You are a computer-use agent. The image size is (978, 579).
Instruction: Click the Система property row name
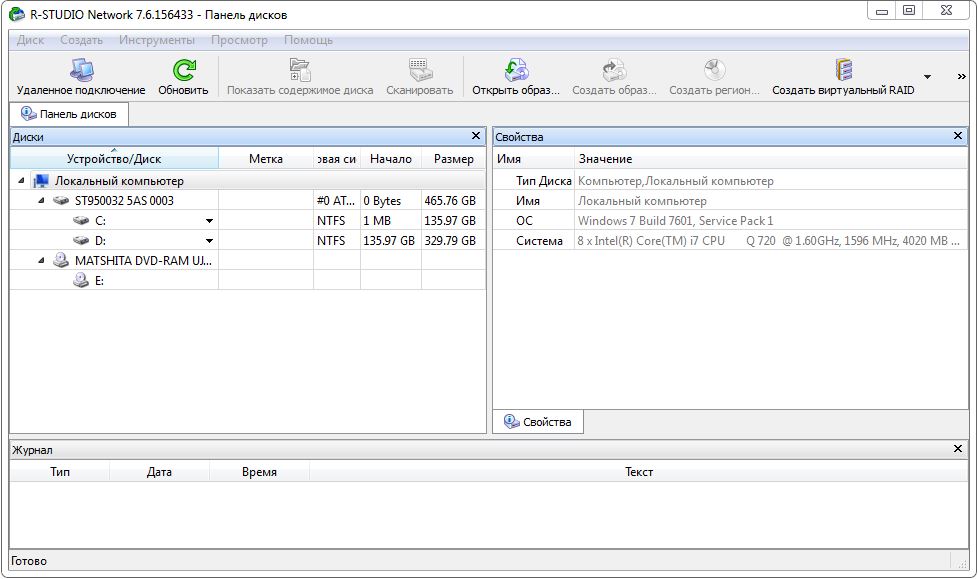coord(539,241)
